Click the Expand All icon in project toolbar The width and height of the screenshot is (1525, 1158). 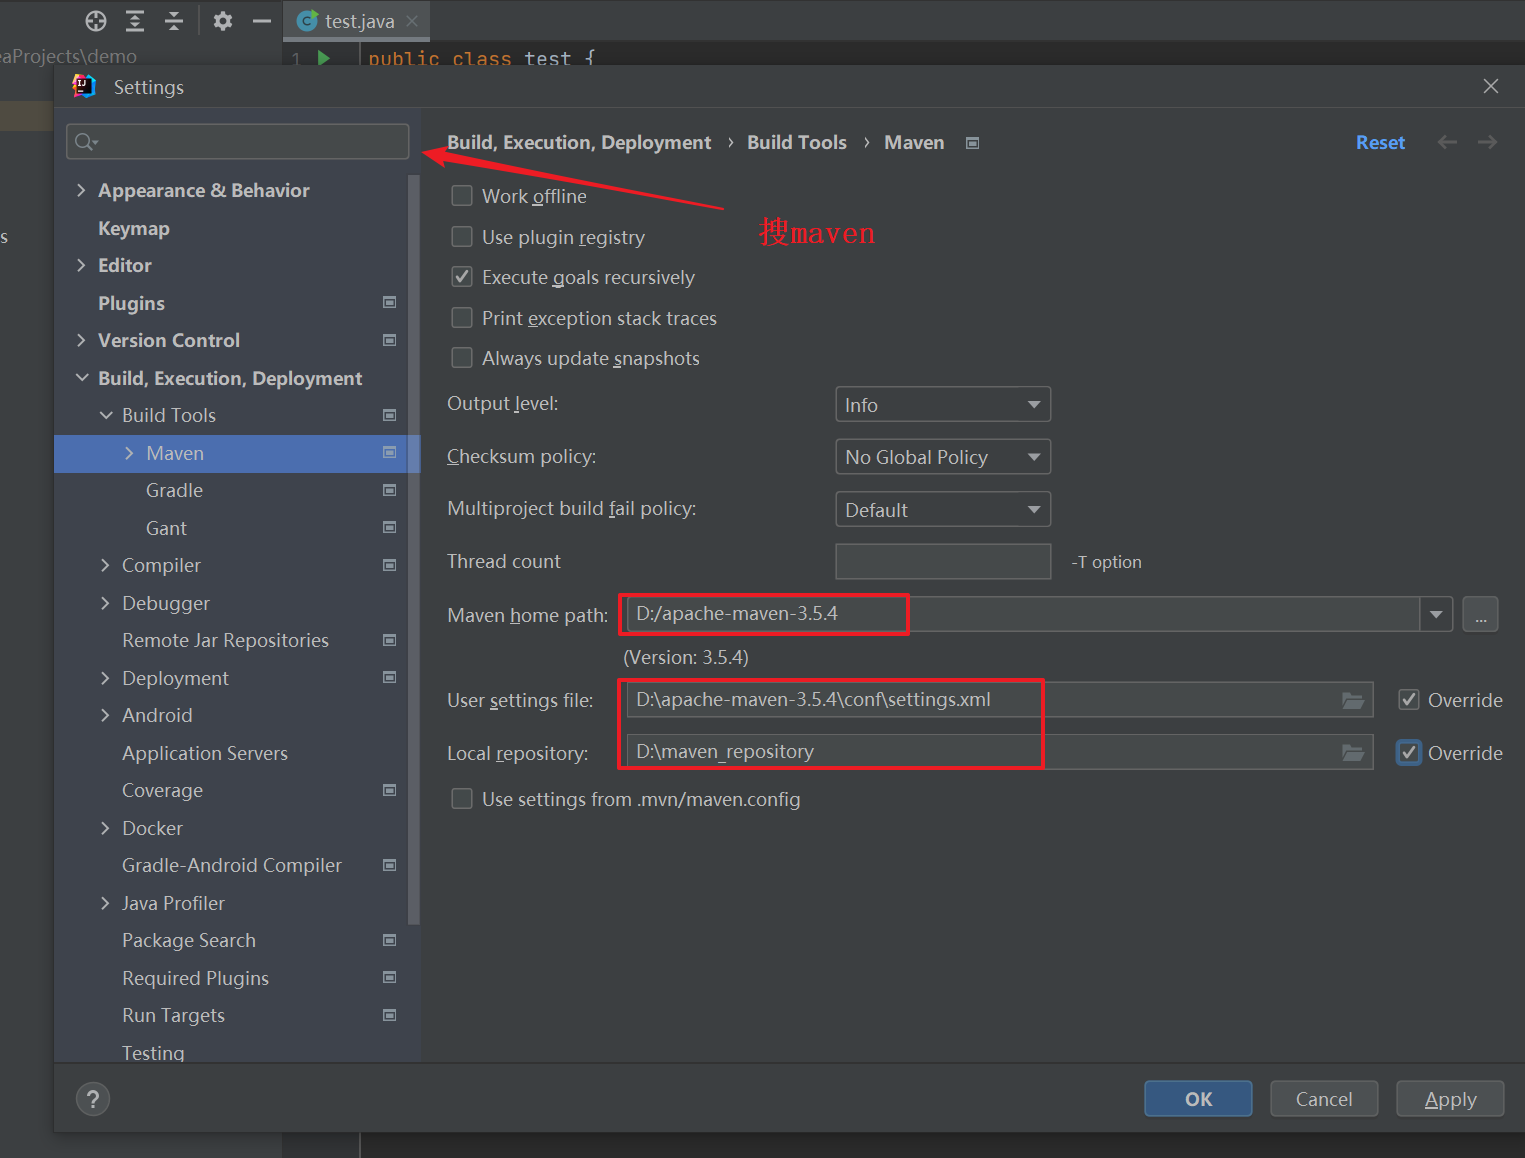pos(135,21)
